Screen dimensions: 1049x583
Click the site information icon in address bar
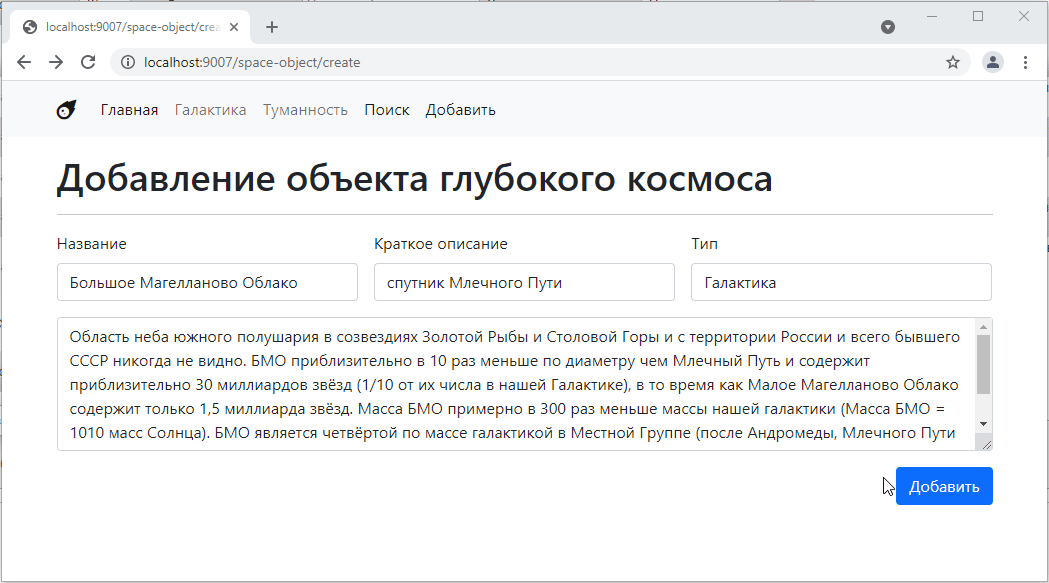[127, 62]
